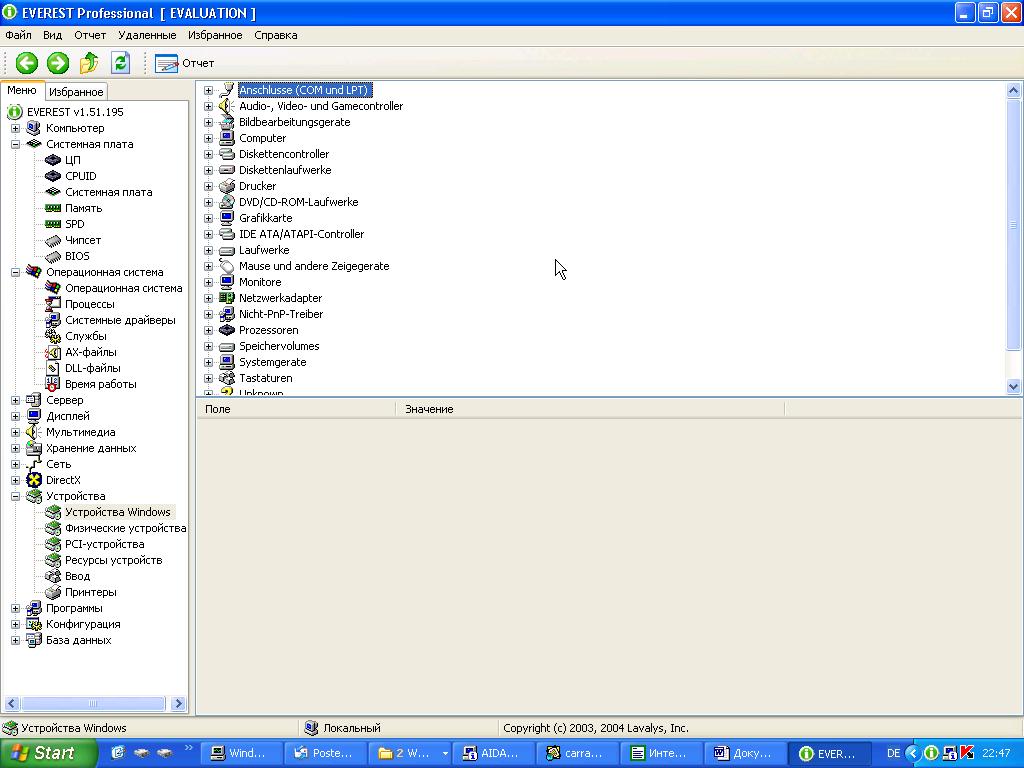Viewport: 1024px width, 768px height.
Task: Select the Устройства Windows tree item
Action: click(x=118, y=512)
